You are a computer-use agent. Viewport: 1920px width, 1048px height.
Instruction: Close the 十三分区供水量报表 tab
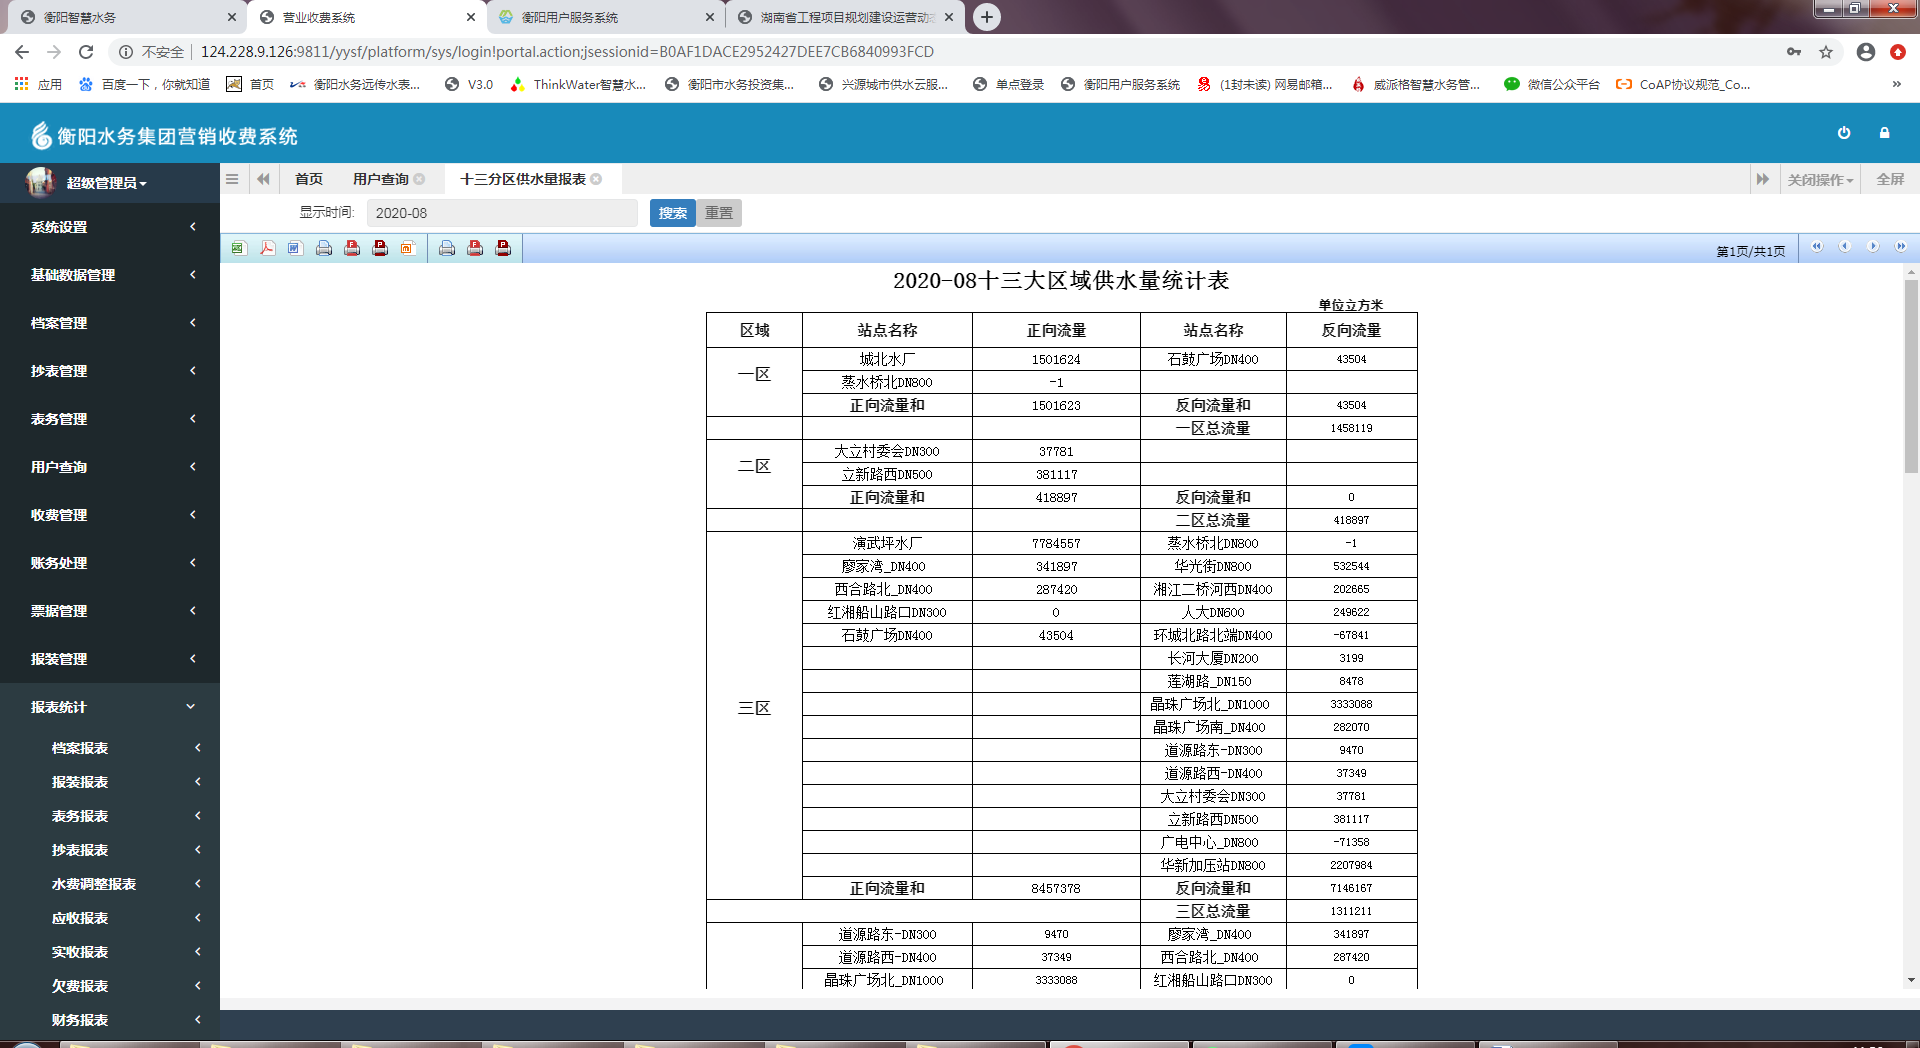point(597,179)
